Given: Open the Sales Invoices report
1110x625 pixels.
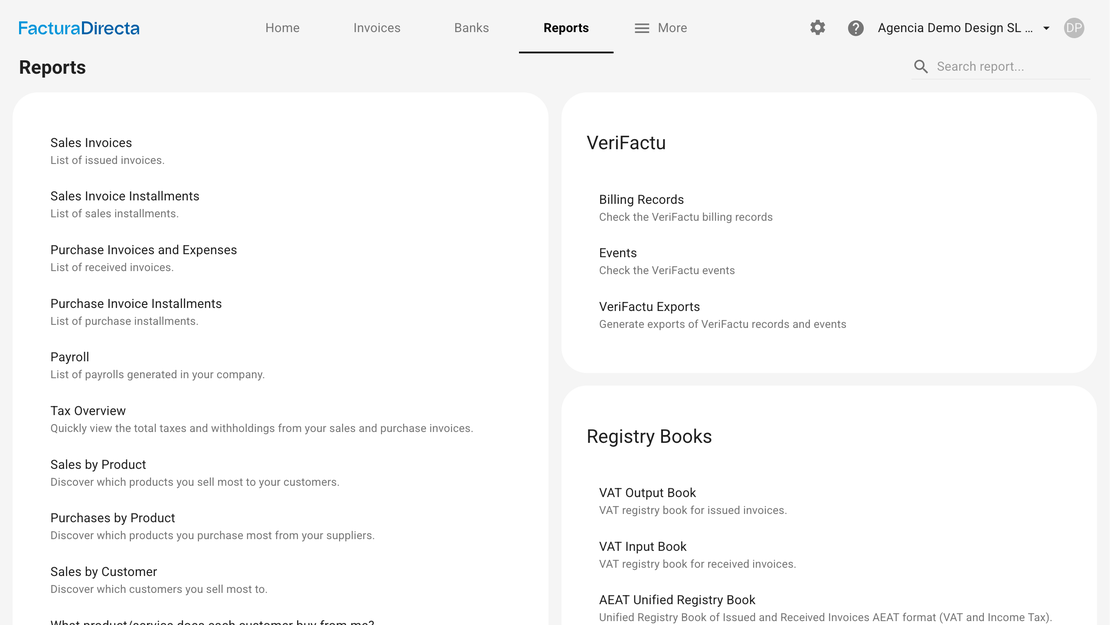Looking at the screenshot, I should 91,143.
